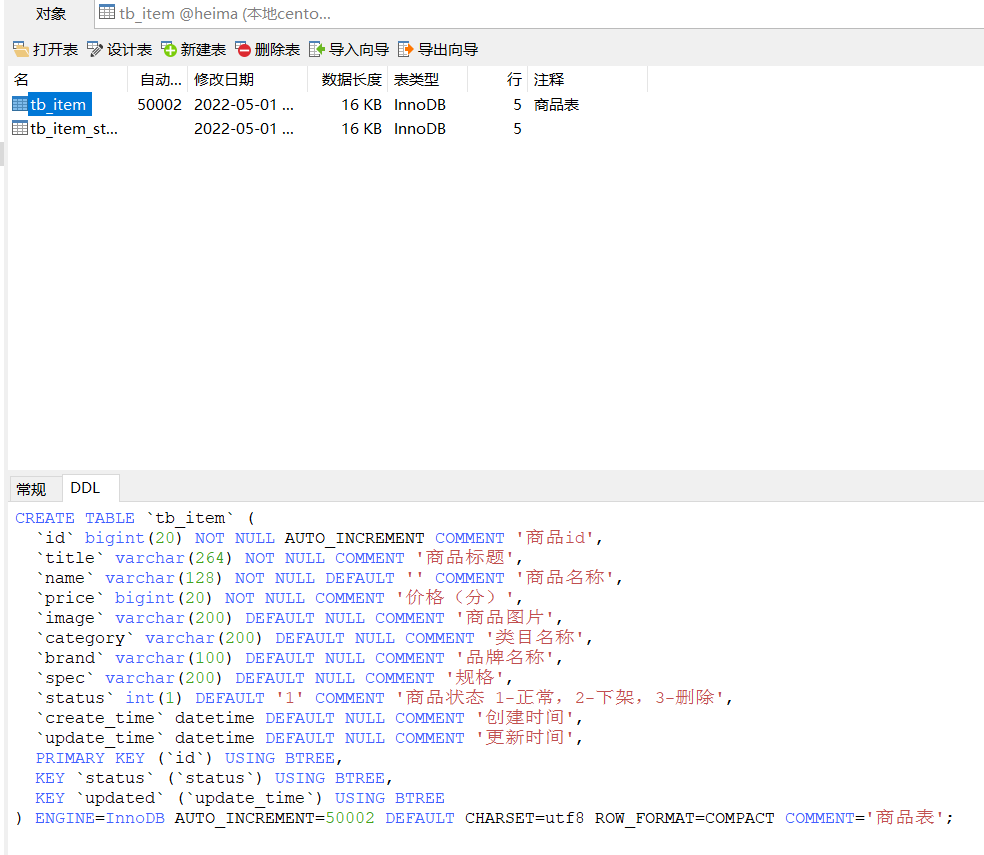The image size is (984, 855).
Task: Click the 设计表 button label
Action: 129,50
